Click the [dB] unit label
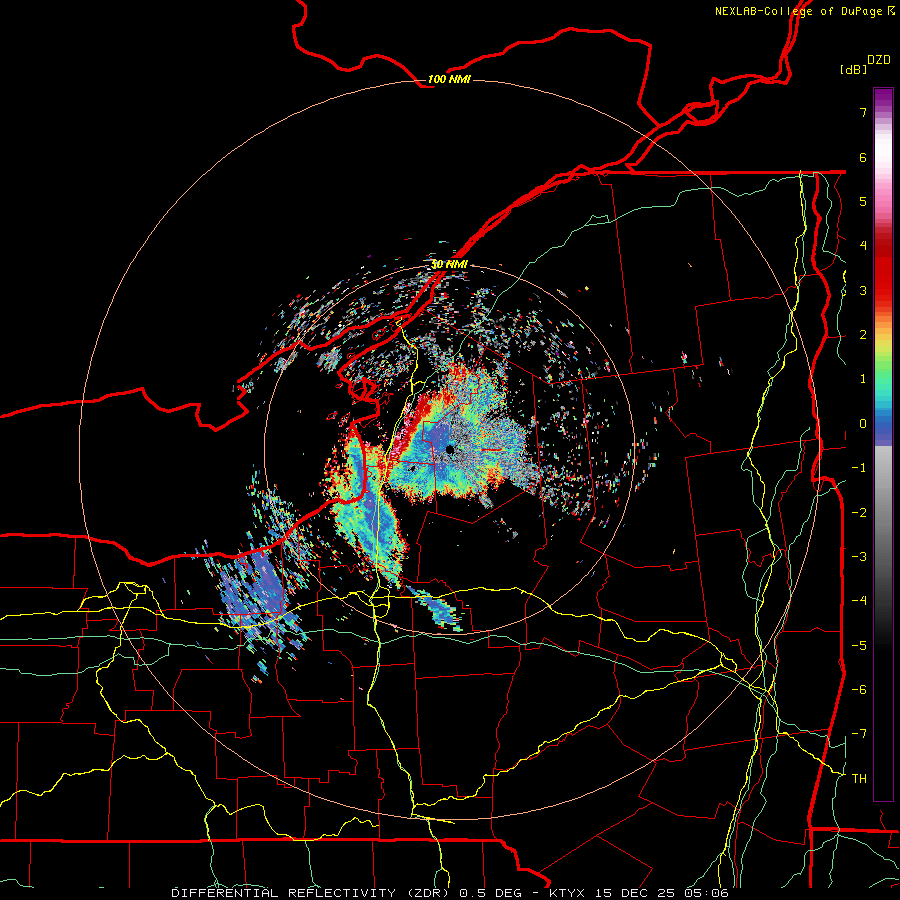Viewport: 900px width, 900px height. [x=853, y=69]
